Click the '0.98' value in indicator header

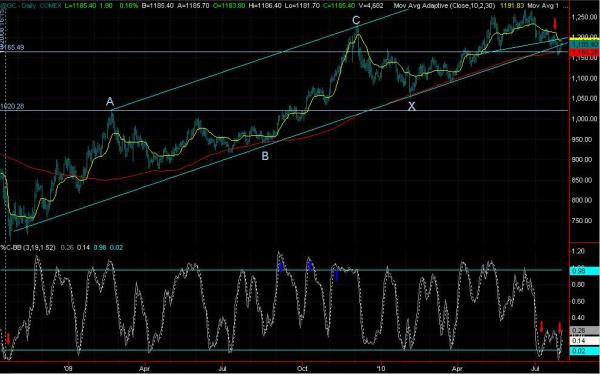tap(100, 248)
